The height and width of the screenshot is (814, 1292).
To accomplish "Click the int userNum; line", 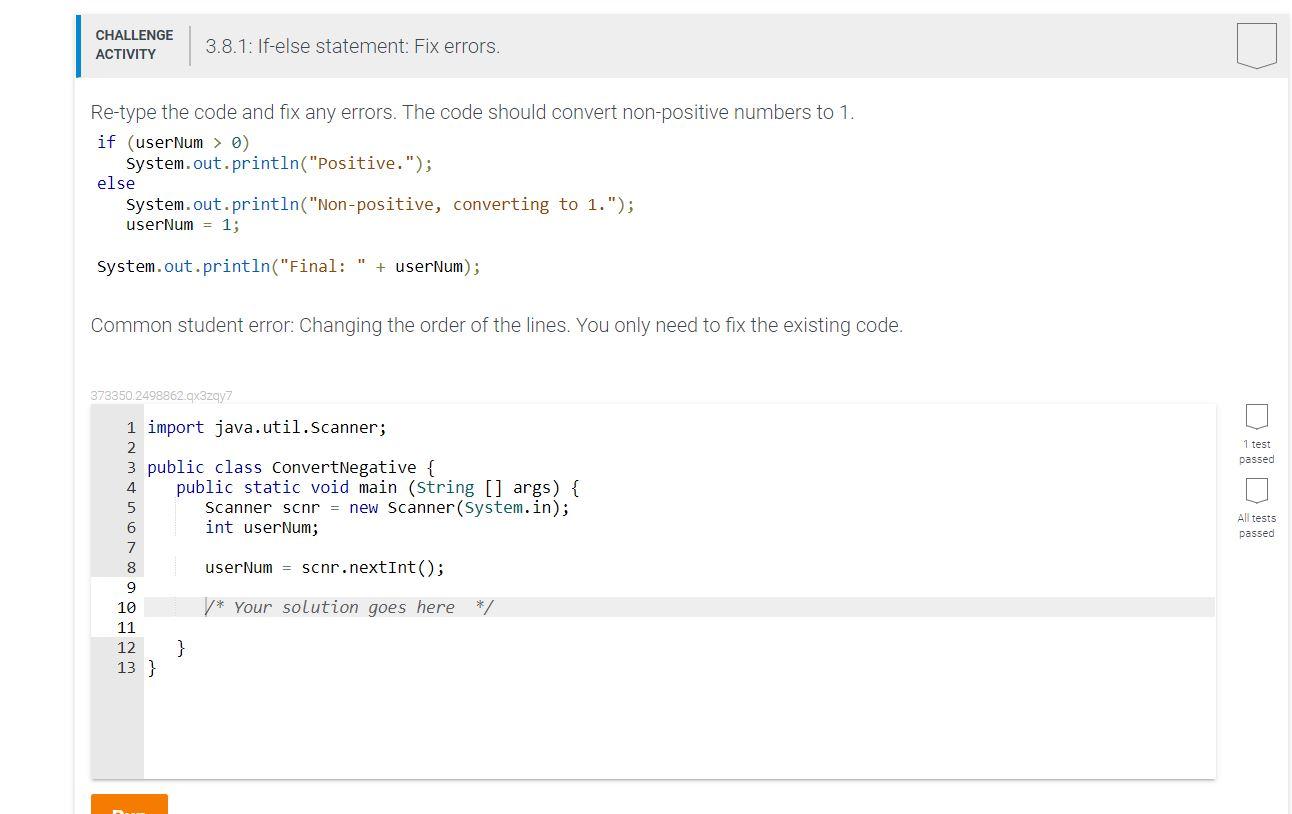I will pos(260,527).
